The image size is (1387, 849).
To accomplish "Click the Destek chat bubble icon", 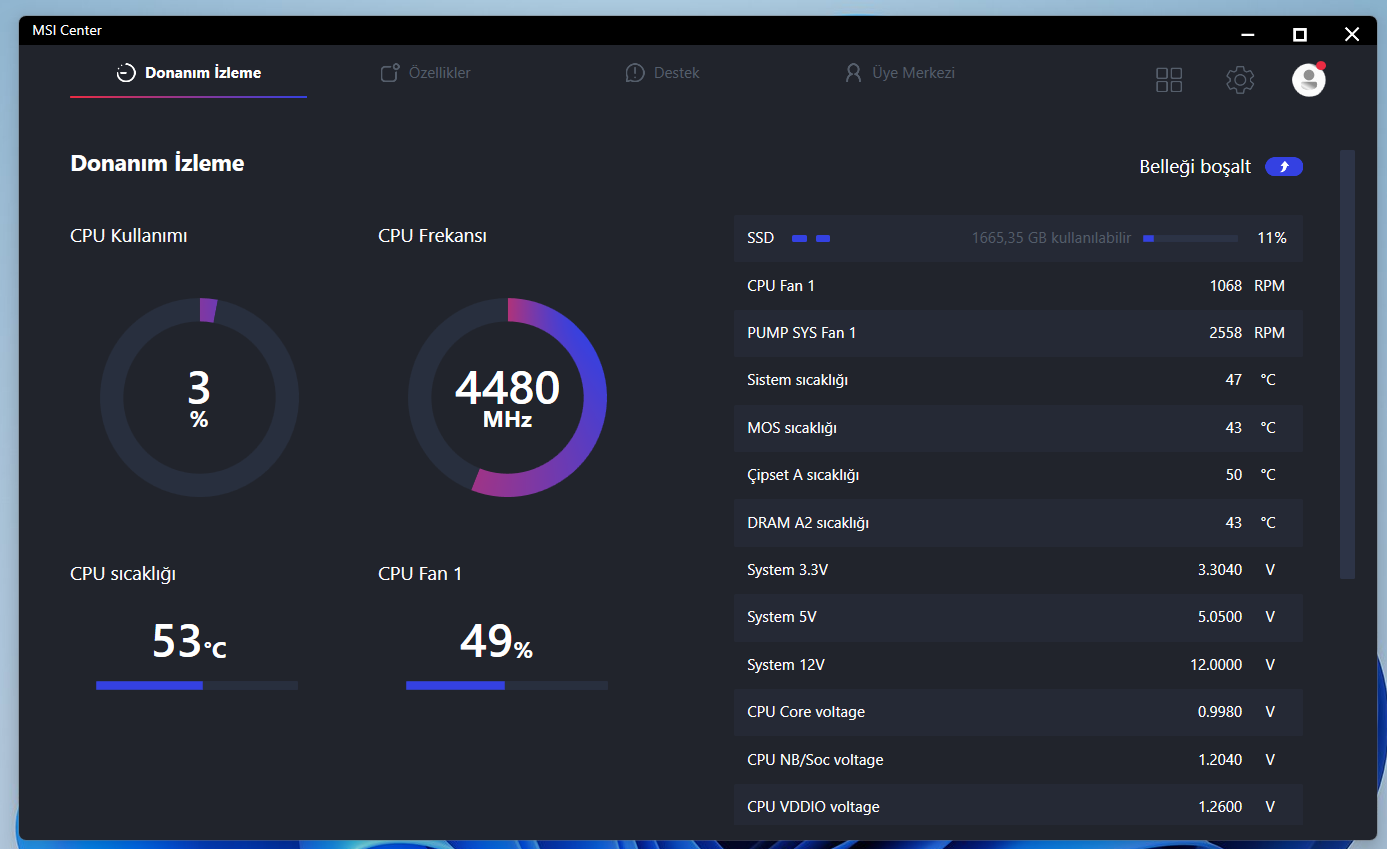I will click(635, 73).
